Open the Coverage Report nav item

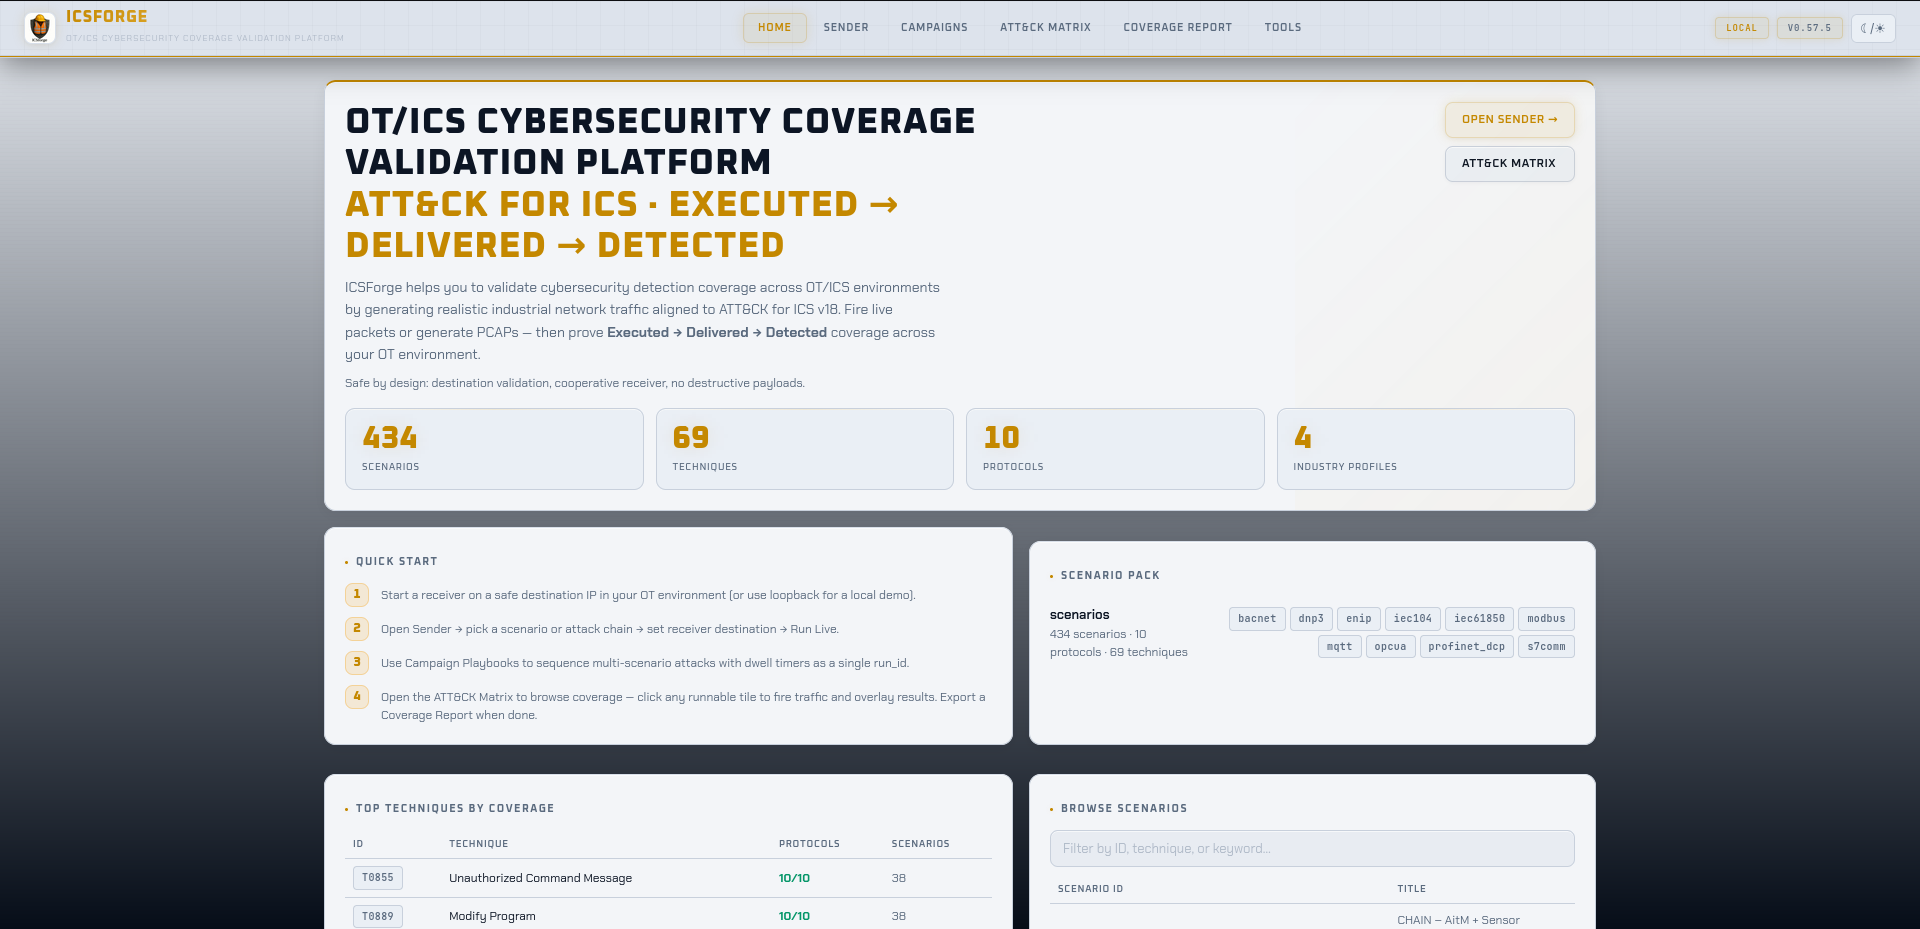(1177, 28)
